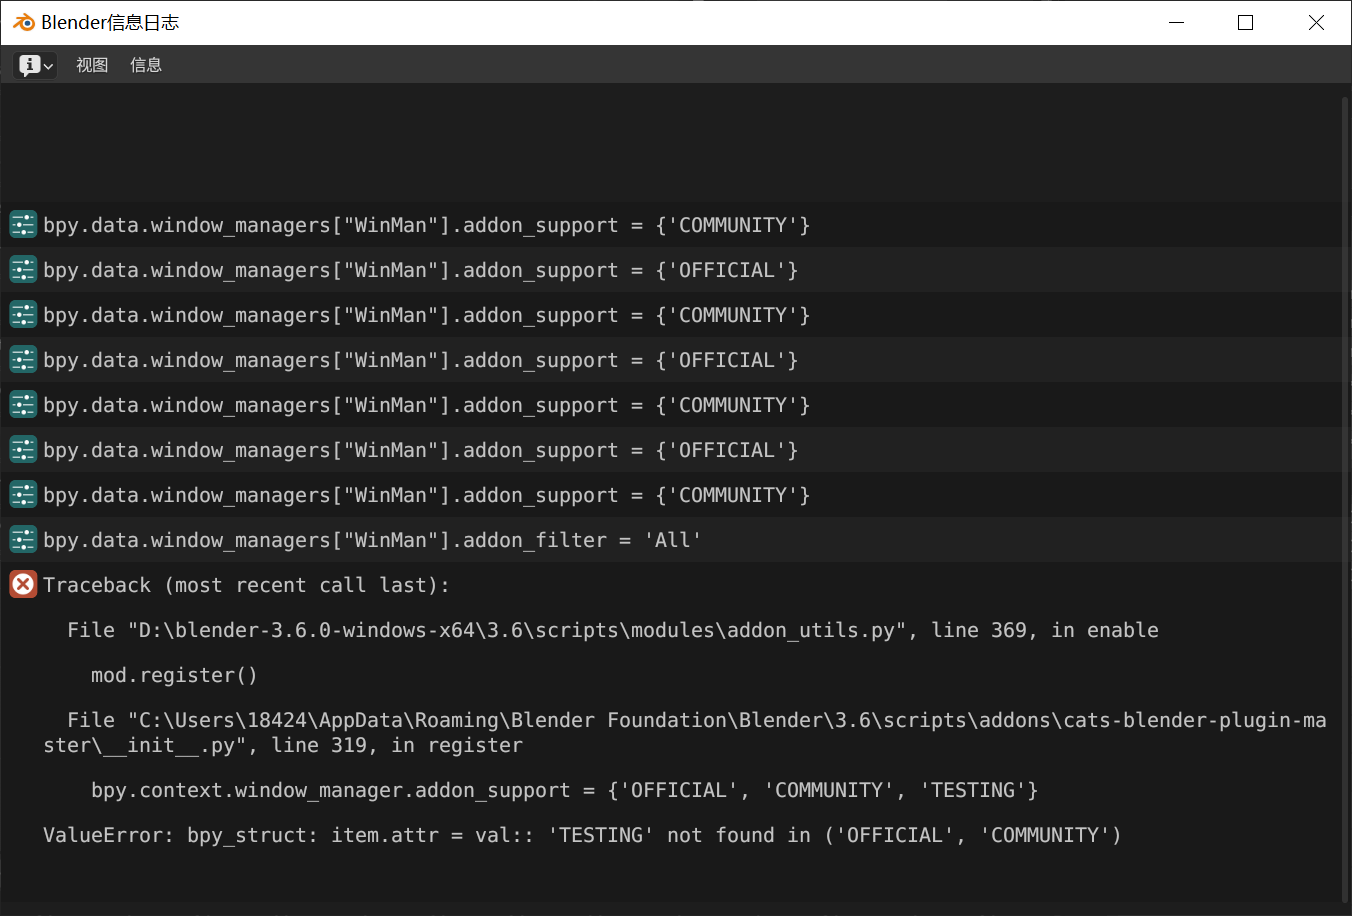1352x916 pixels.
Task: Open the 视图 menu
Action: pyautogui.click(x=92, y=65)
